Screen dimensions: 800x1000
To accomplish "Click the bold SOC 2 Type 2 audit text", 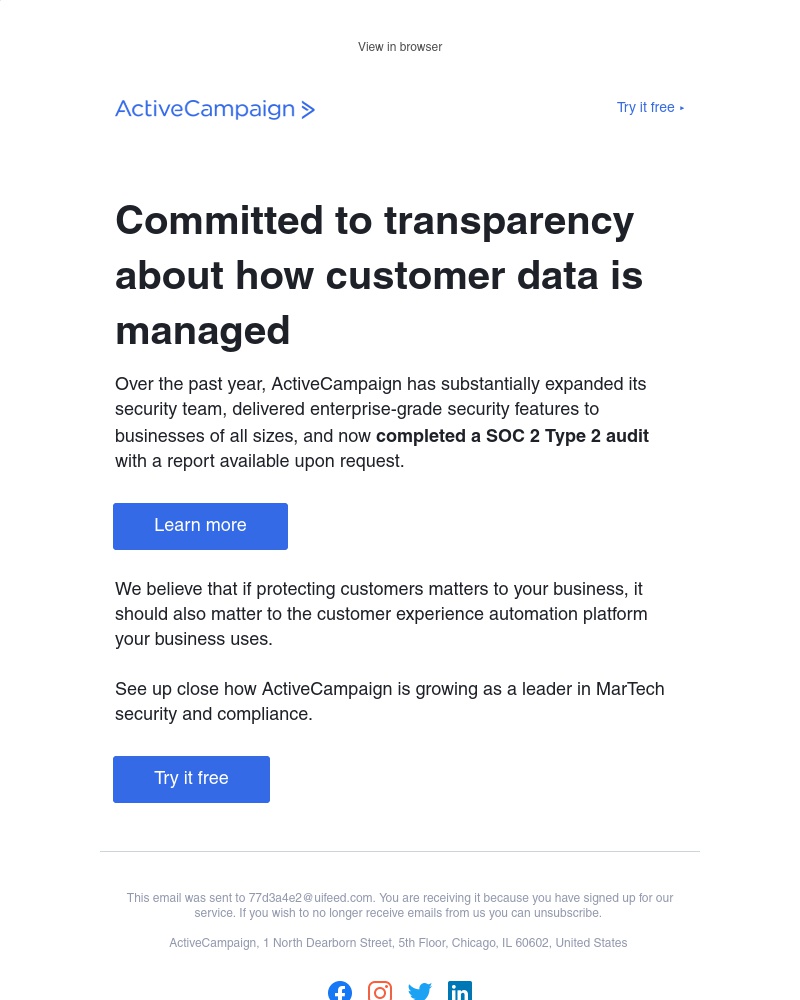I will pos(512,436).
